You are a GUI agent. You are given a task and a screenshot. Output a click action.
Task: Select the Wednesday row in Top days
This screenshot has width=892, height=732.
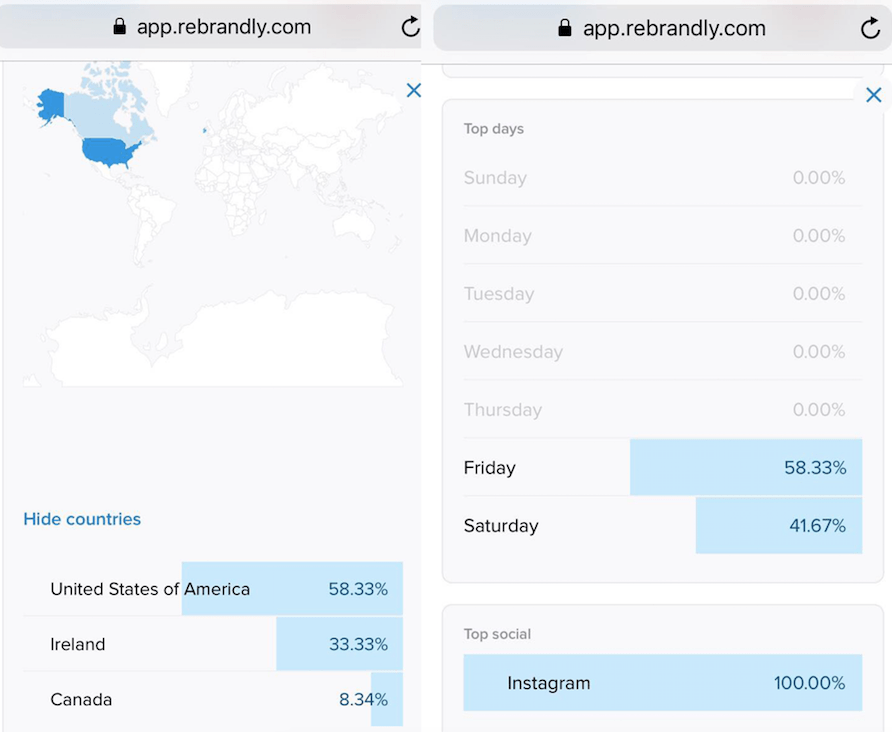click(662, 352)
